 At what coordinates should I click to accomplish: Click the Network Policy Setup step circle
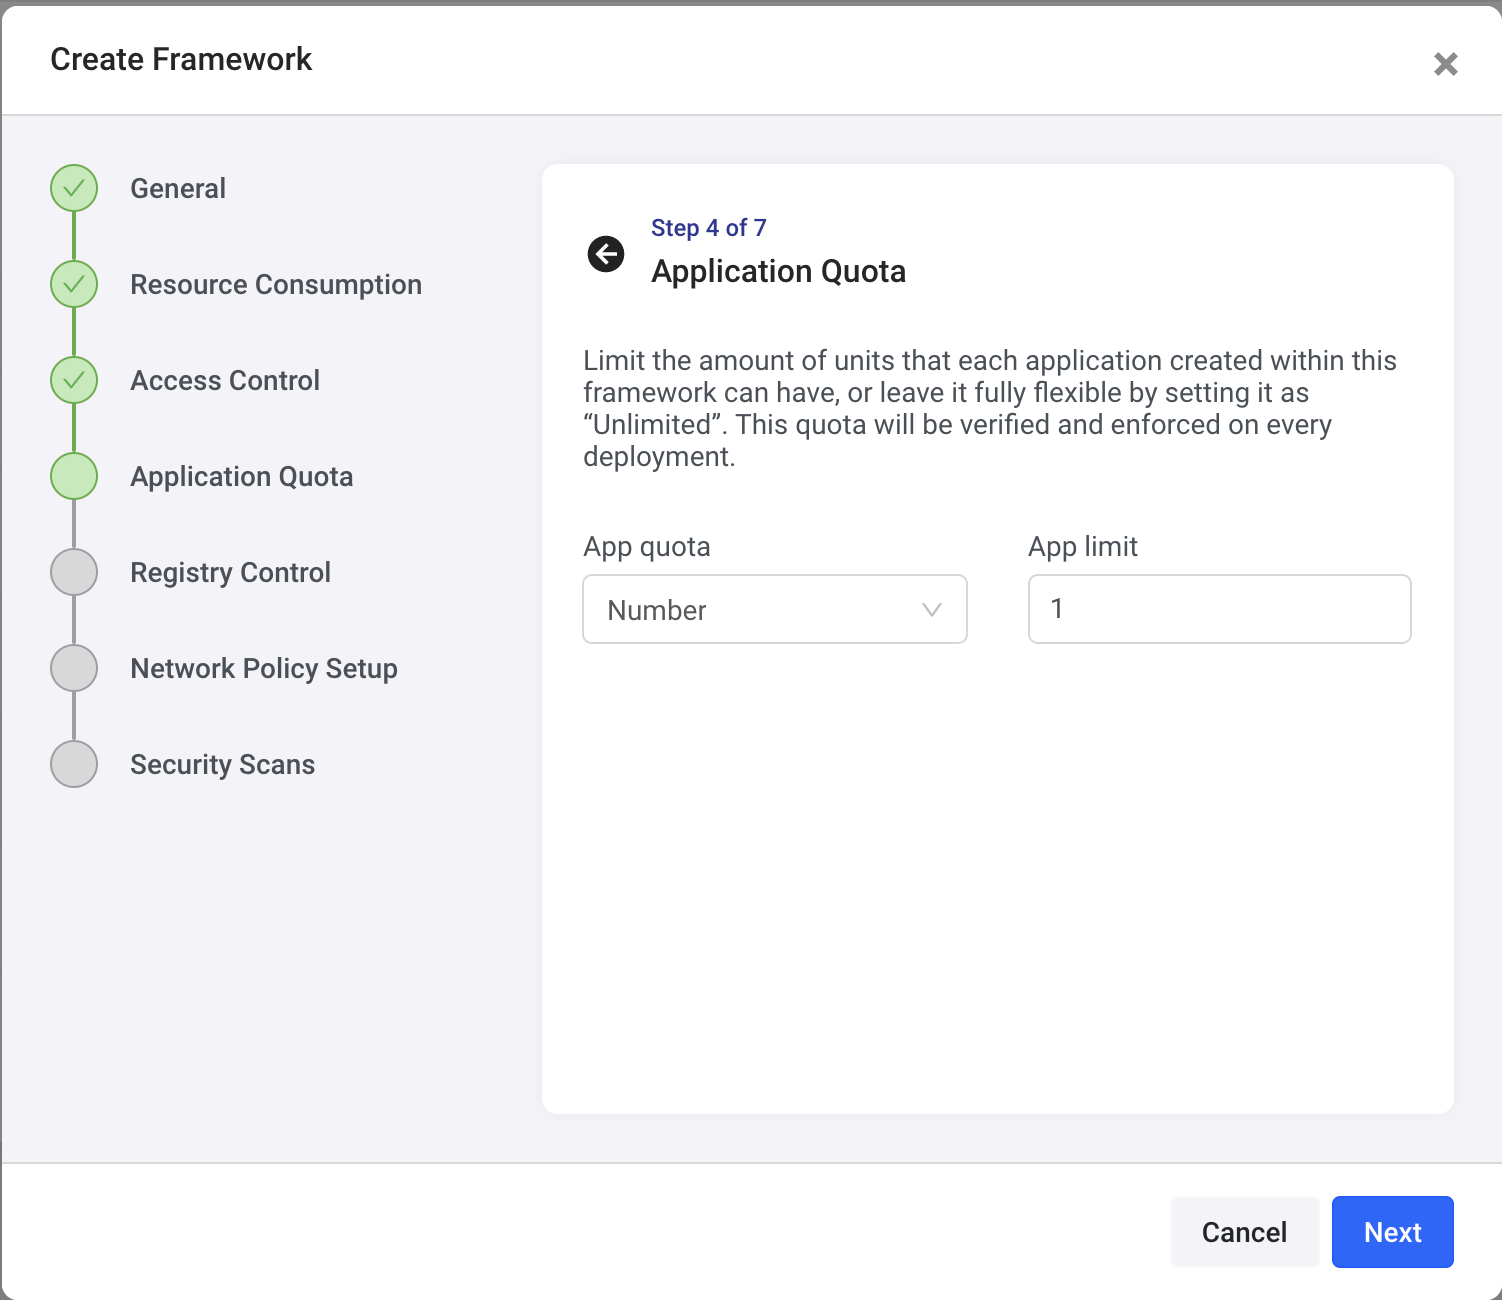pos(74,668)
